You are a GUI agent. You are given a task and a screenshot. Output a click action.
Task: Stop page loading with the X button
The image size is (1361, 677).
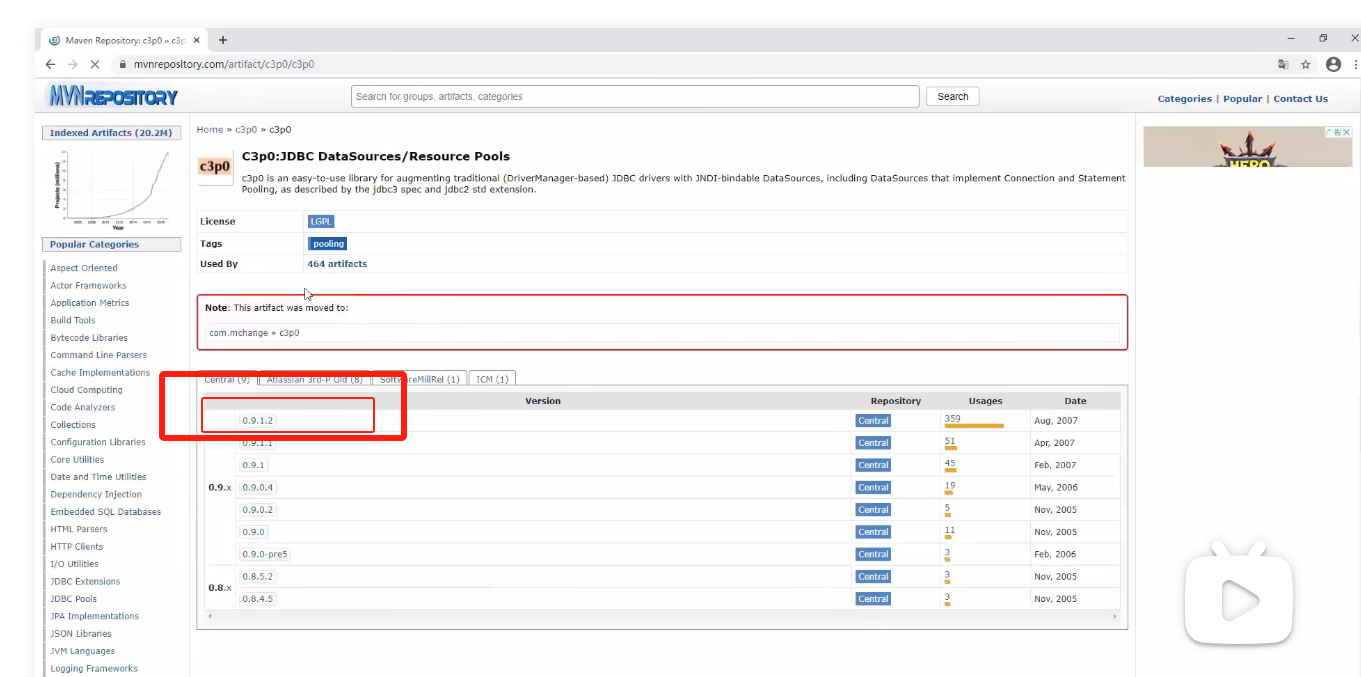[x=94, y=64]
